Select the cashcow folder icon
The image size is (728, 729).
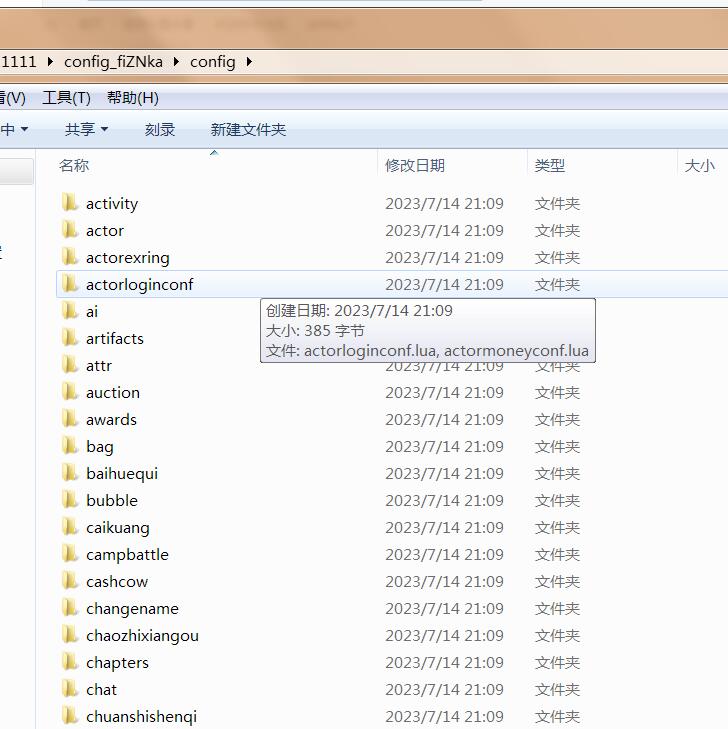tap(70, 581)
